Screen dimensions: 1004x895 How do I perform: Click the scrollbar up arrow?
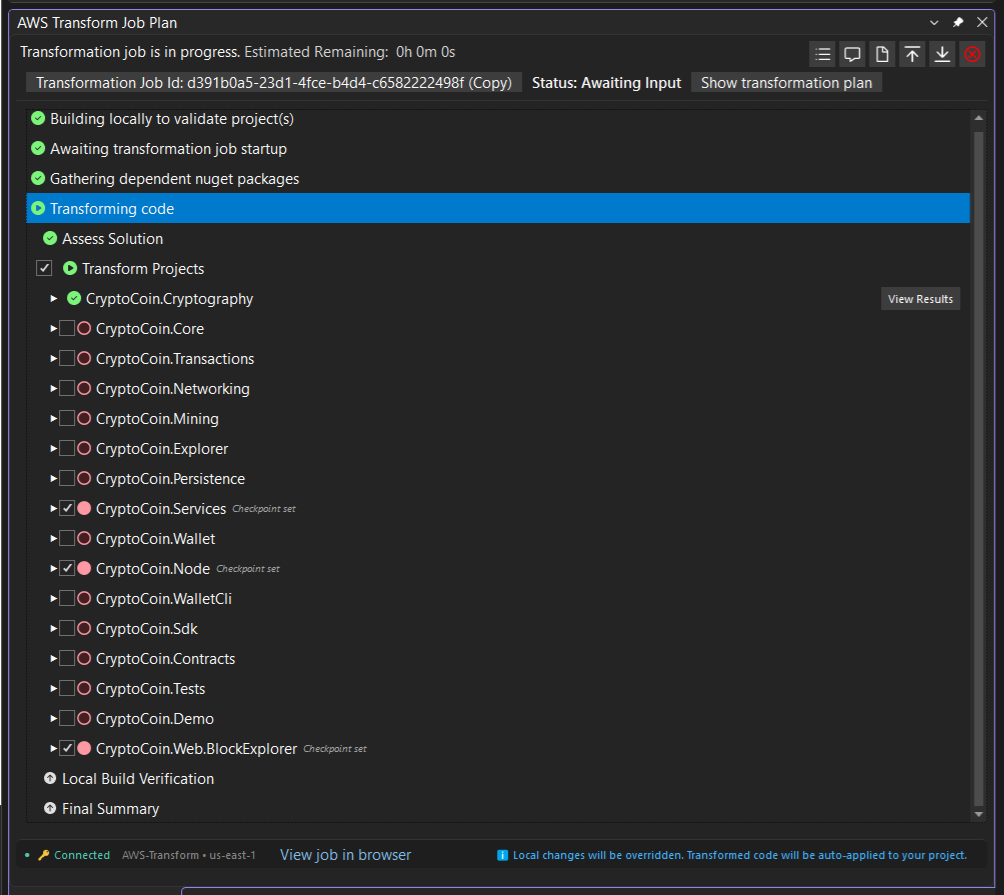pyautogui.click(x=978, y=118)
